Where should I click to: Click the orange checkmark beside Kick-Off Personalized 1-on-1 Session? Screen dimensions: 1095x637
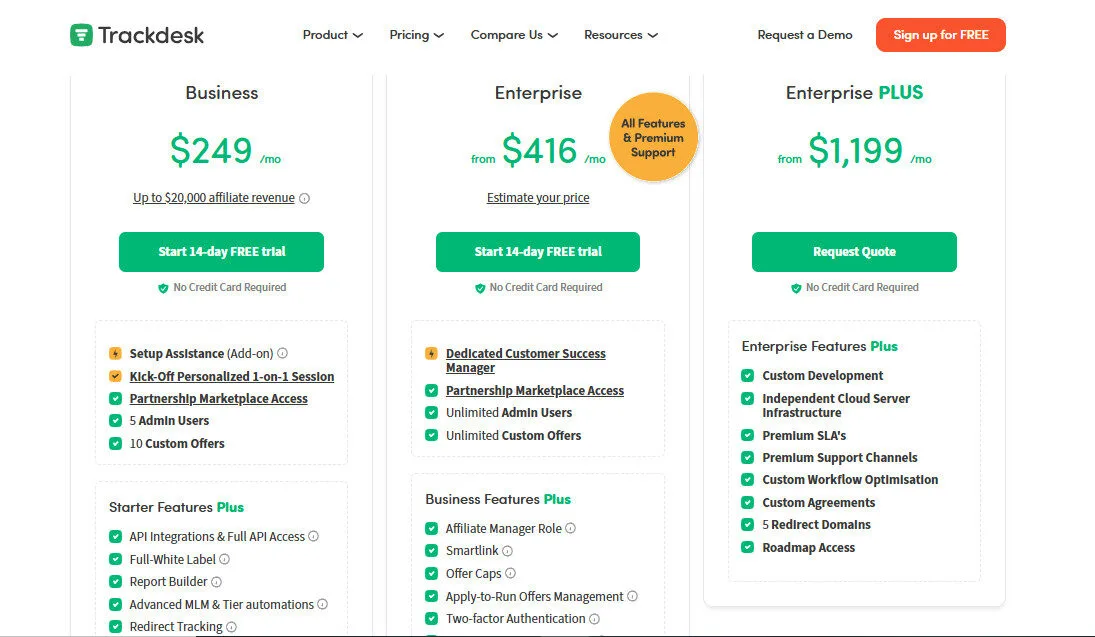click(x=115, y=376)
